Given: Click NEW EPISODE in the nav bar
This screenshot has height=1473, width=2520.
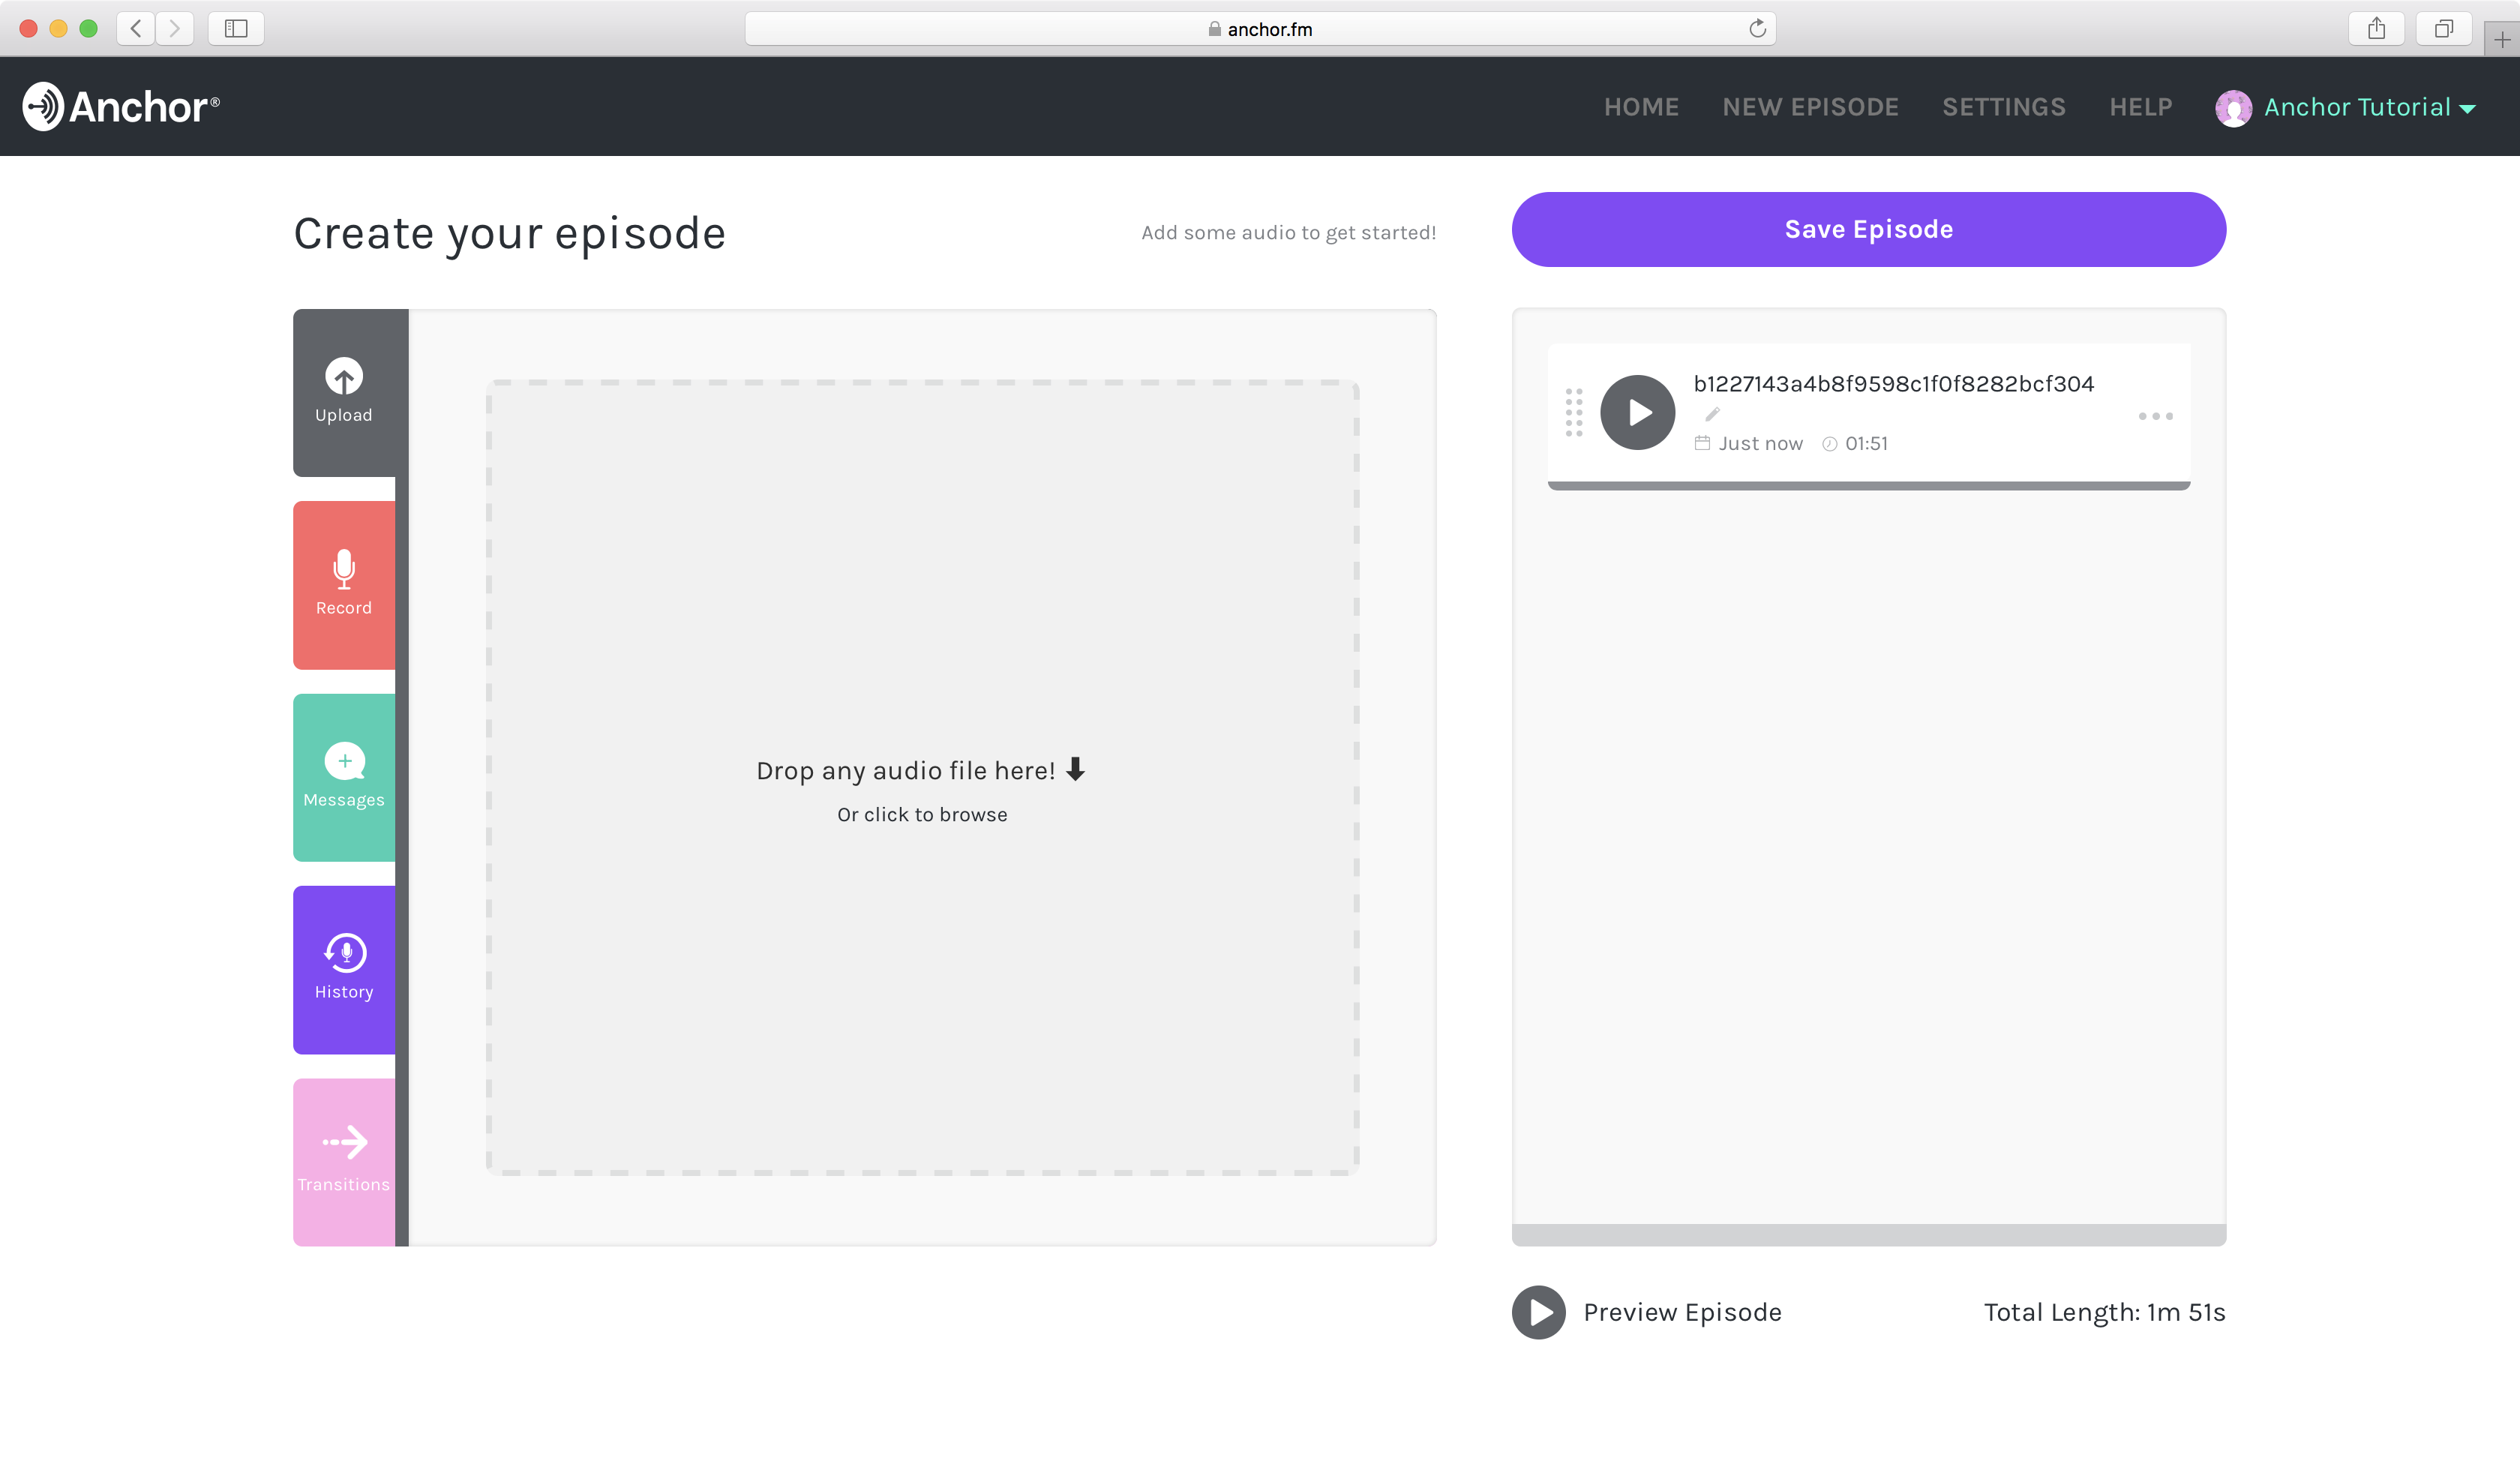Looking at the screenshot, I should [1810, 107].
